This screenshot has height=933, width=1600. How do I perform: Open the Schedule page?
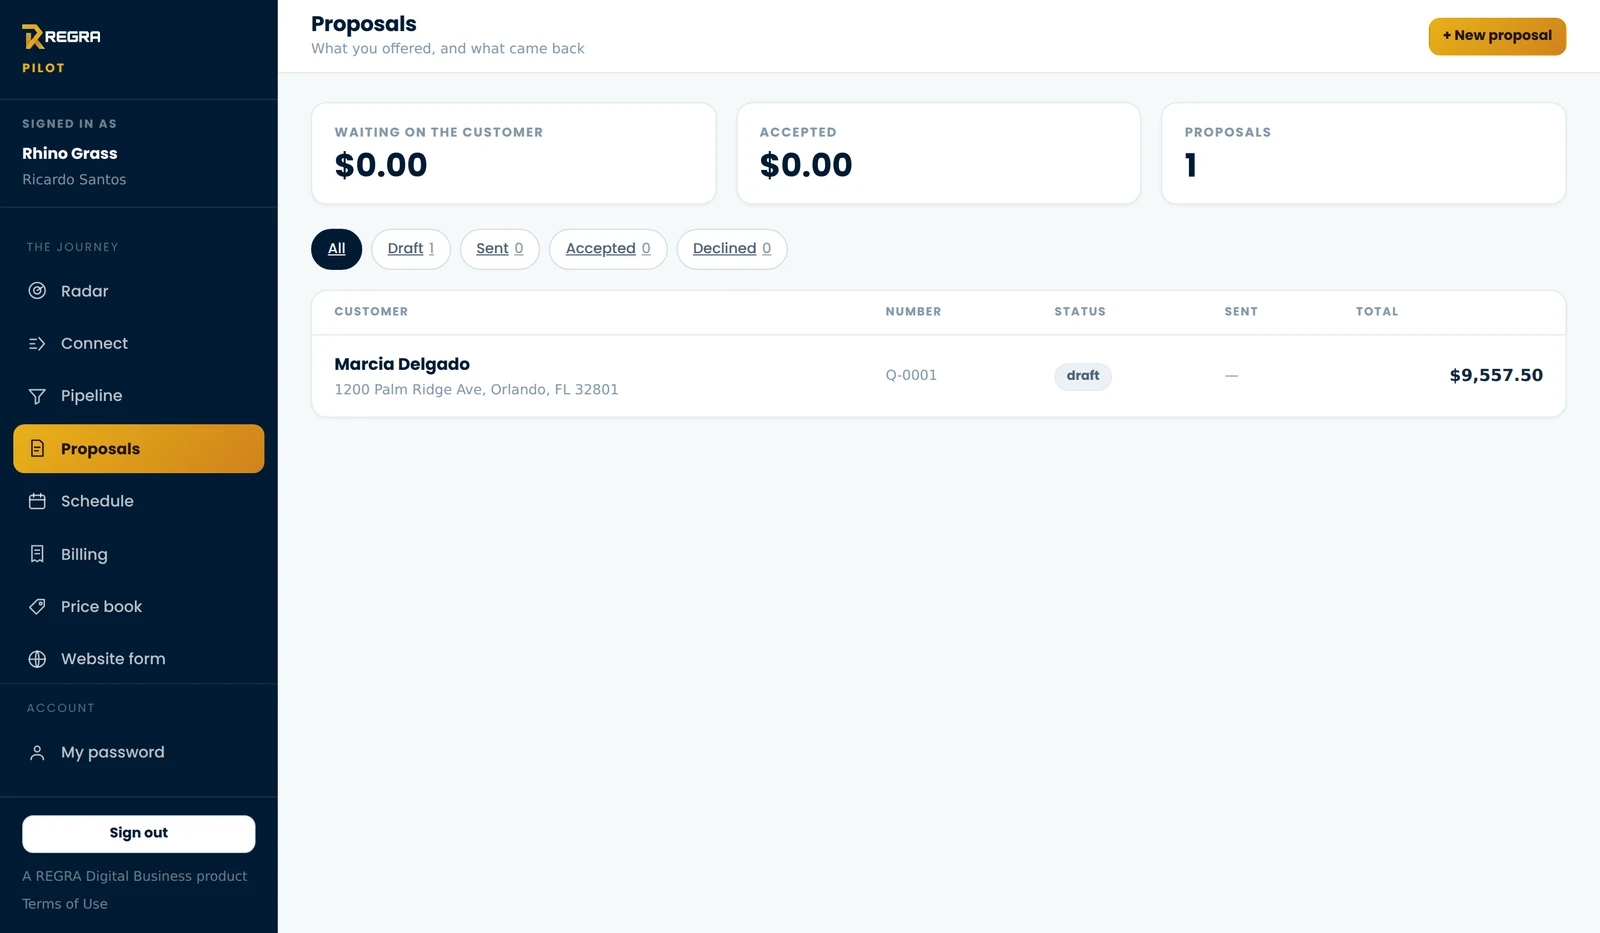coord(139,501)
